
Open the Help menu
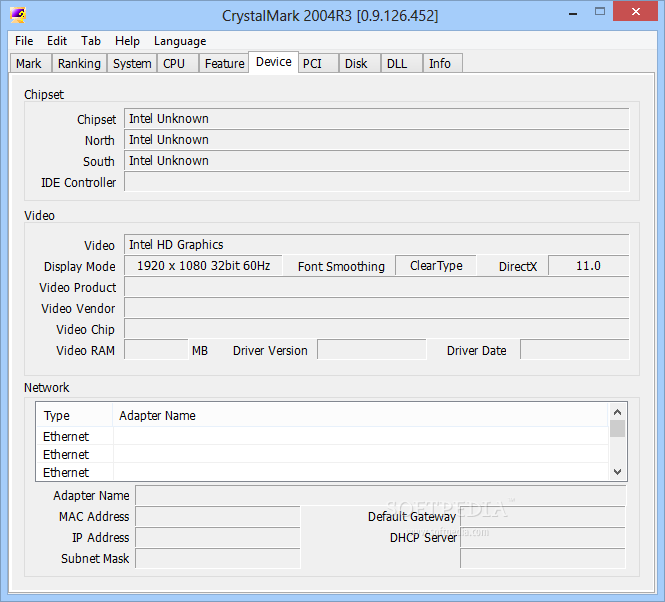(x=127, y=41)
